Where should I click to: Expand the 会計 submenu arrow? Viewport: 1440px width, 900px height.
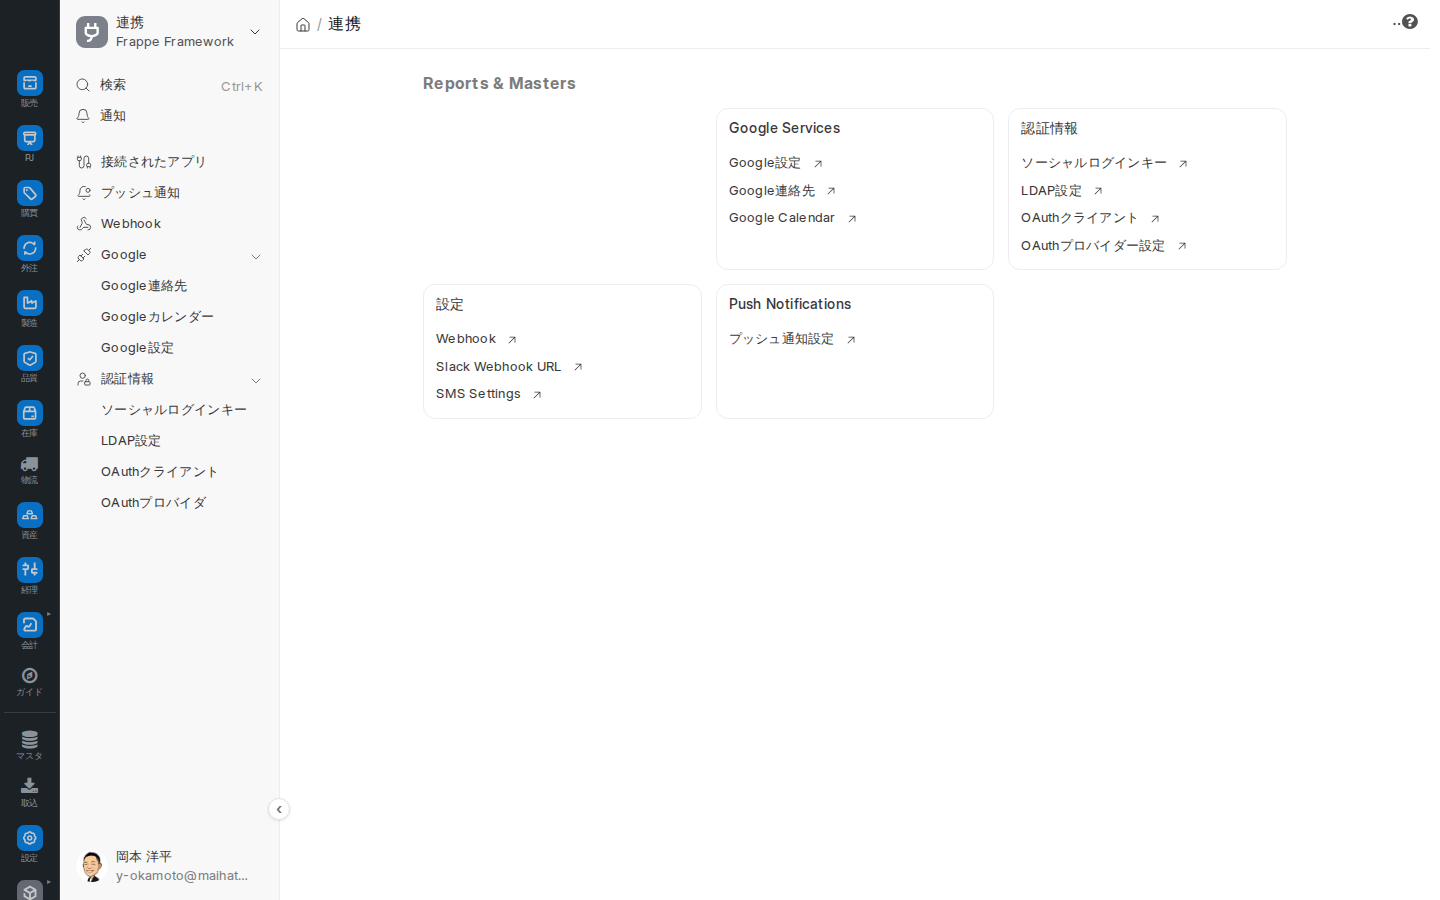coord(48,614)
